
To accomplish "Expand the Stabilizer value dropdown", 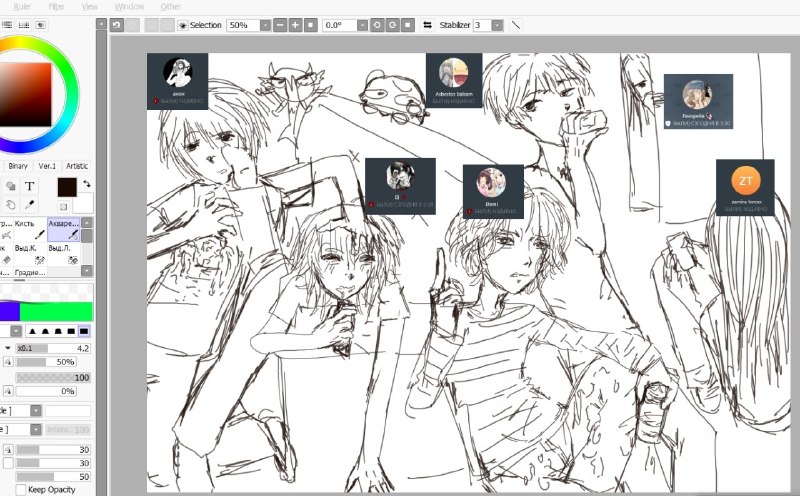I will pyautogui.click(x=497, y=25).
